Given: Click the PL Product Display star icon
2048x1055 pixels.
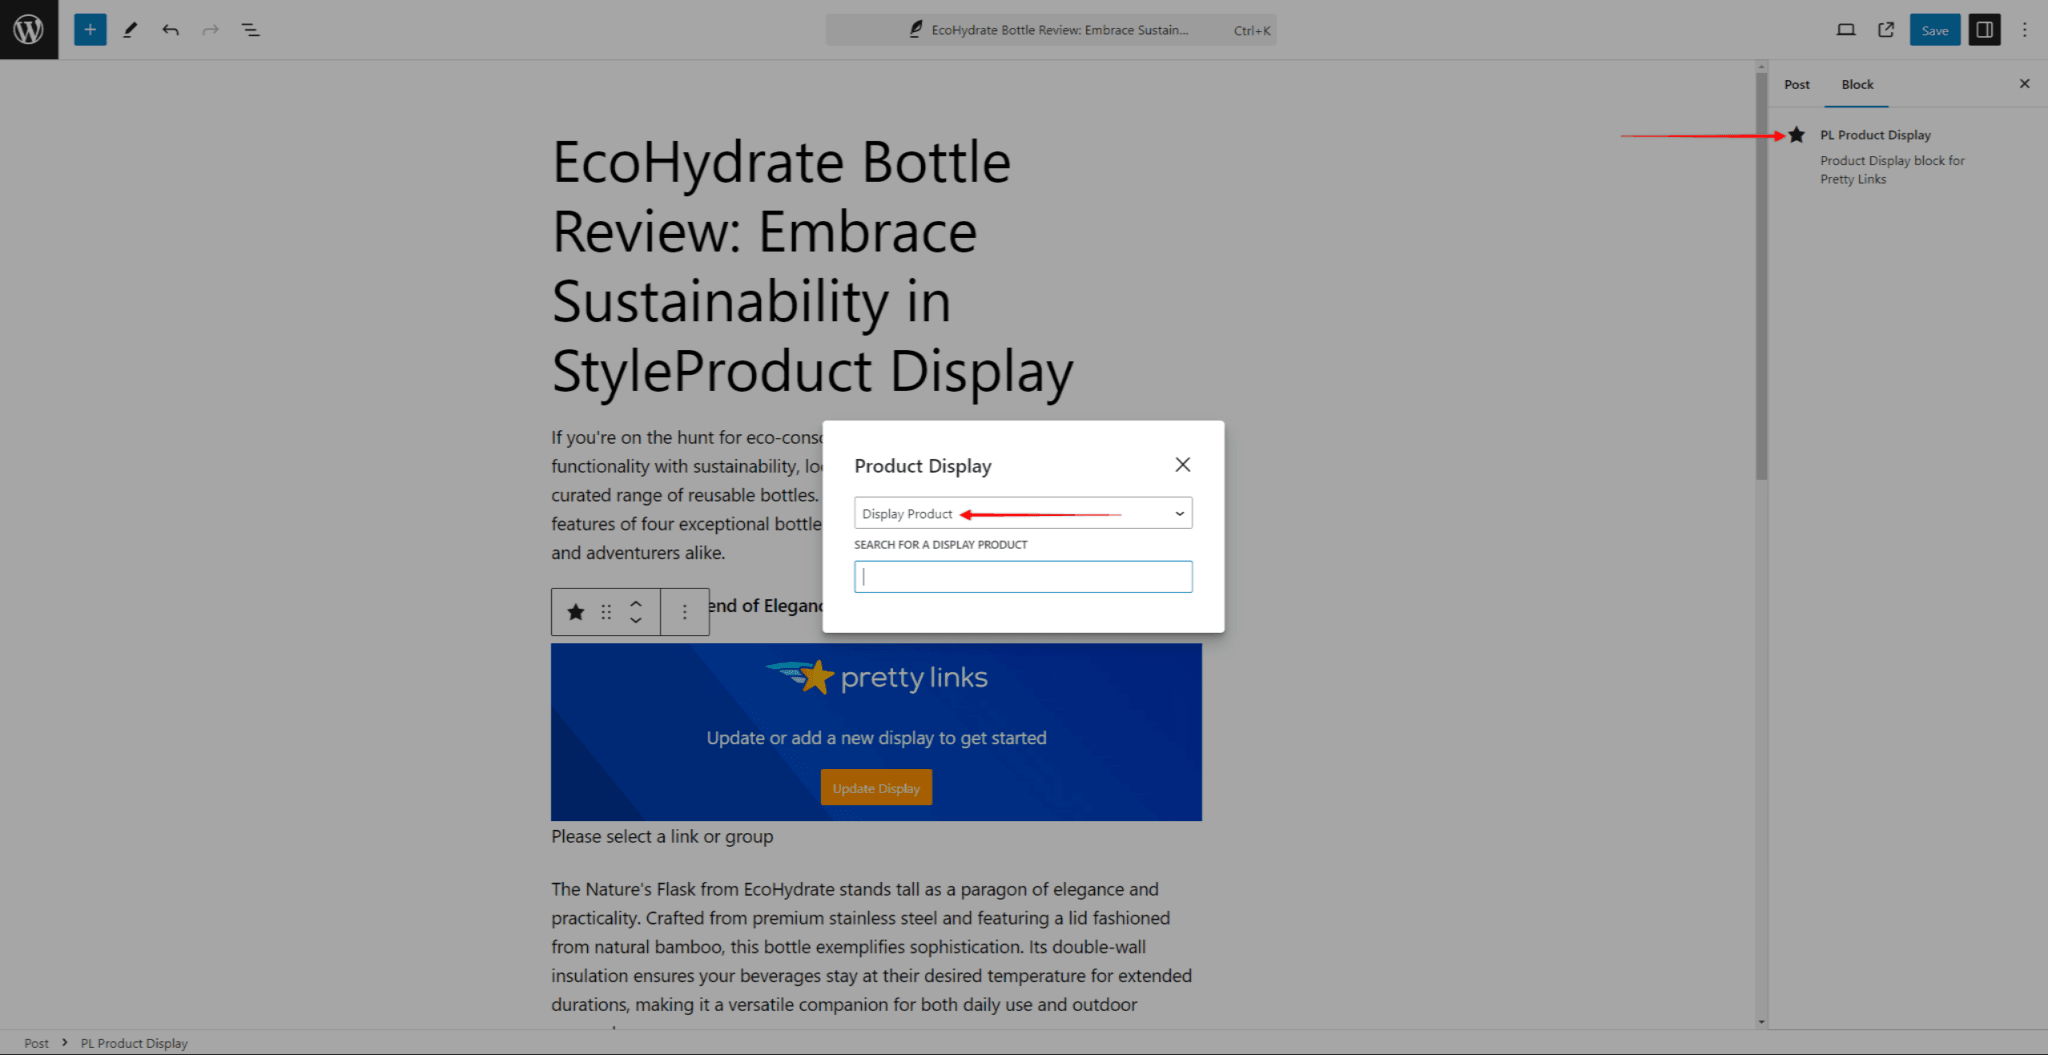Looking at the screenshot, I should 1796,134.
